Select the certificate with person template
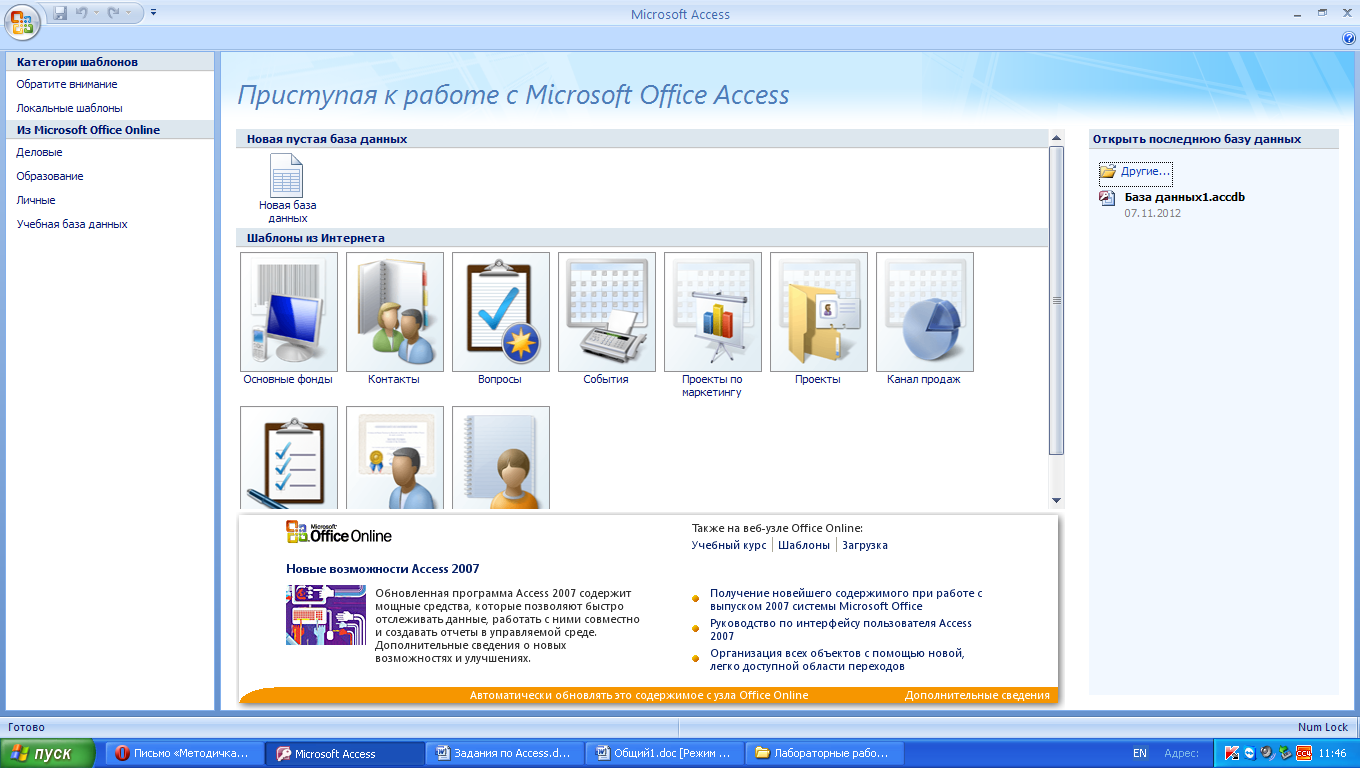Image resolution: width=1360 pixels, height=768 pixels. pyautogui.click(x=395, y=458)
